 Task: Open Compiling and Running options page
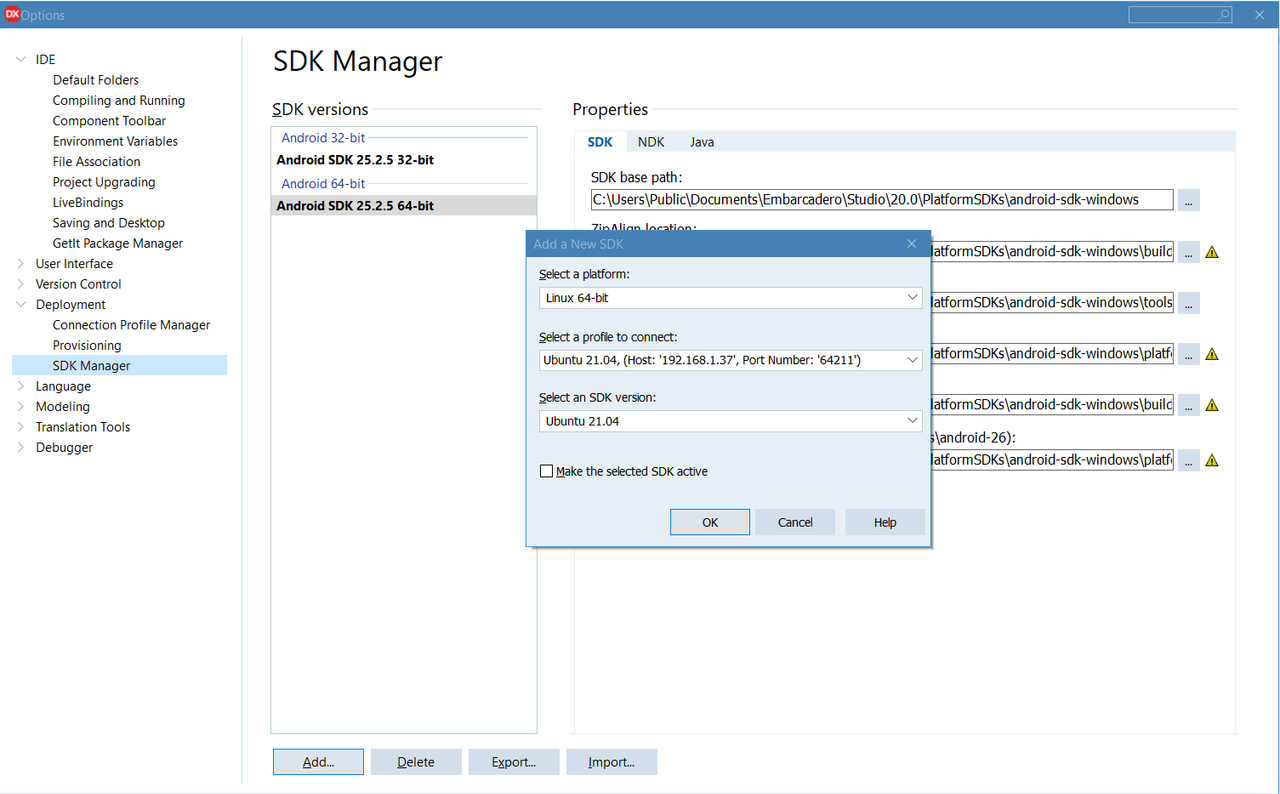pos(119,101)
